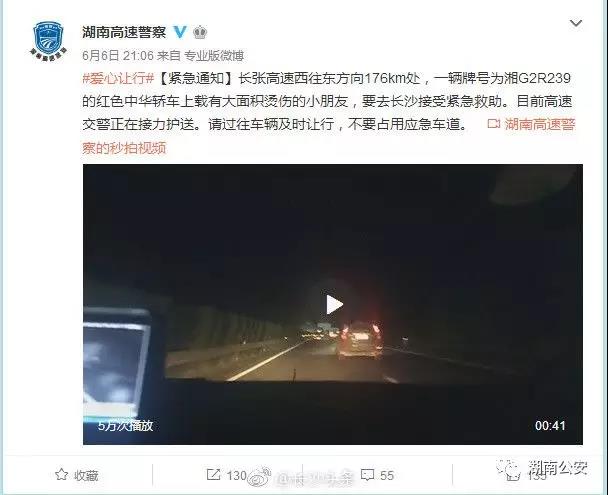
Task: Click the 5万次播放 view count
Action: pos(125,426)
